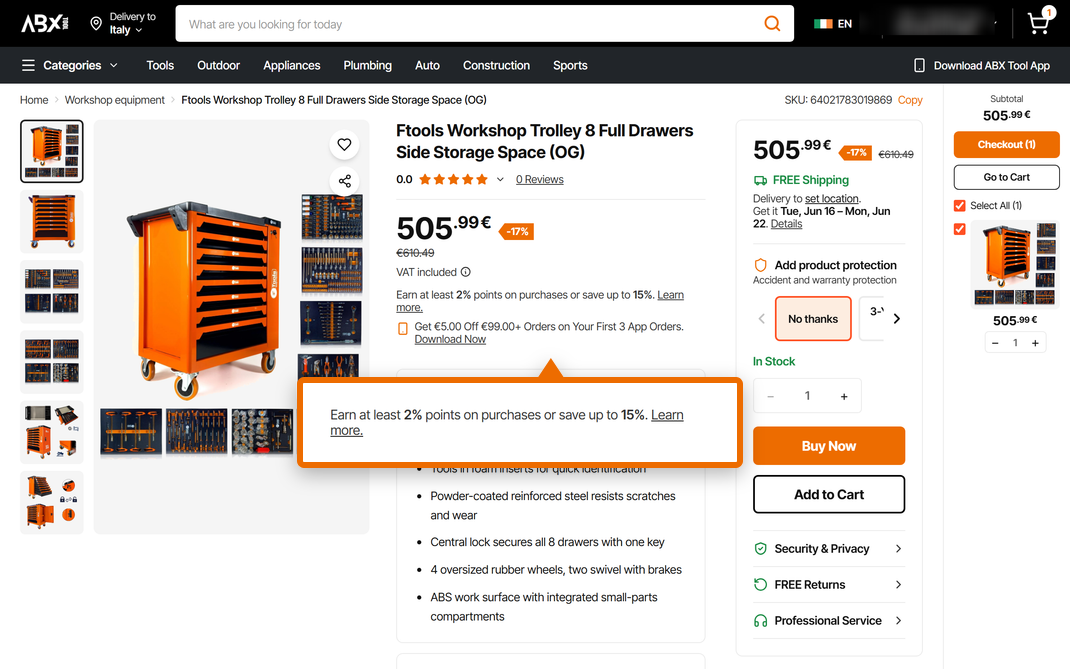Open delivery location pin for Italy

(96, 24)
